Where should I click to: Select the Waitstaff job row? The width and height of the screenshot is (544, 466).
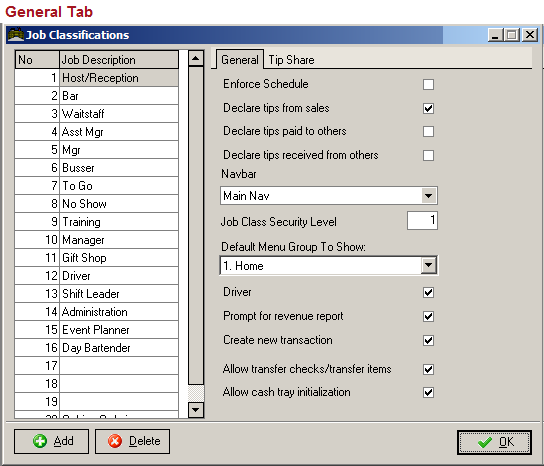pyautogui.click(x=96, y=114)
